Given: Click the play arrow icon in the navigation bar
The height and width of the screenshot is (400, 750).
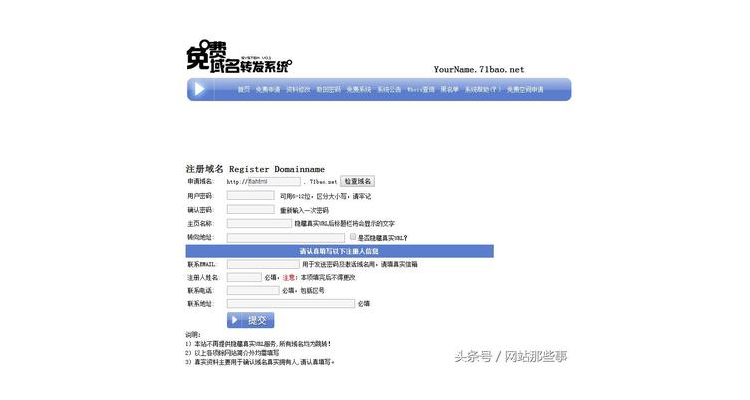Looking at the screenshot, I should click(199, 89).
